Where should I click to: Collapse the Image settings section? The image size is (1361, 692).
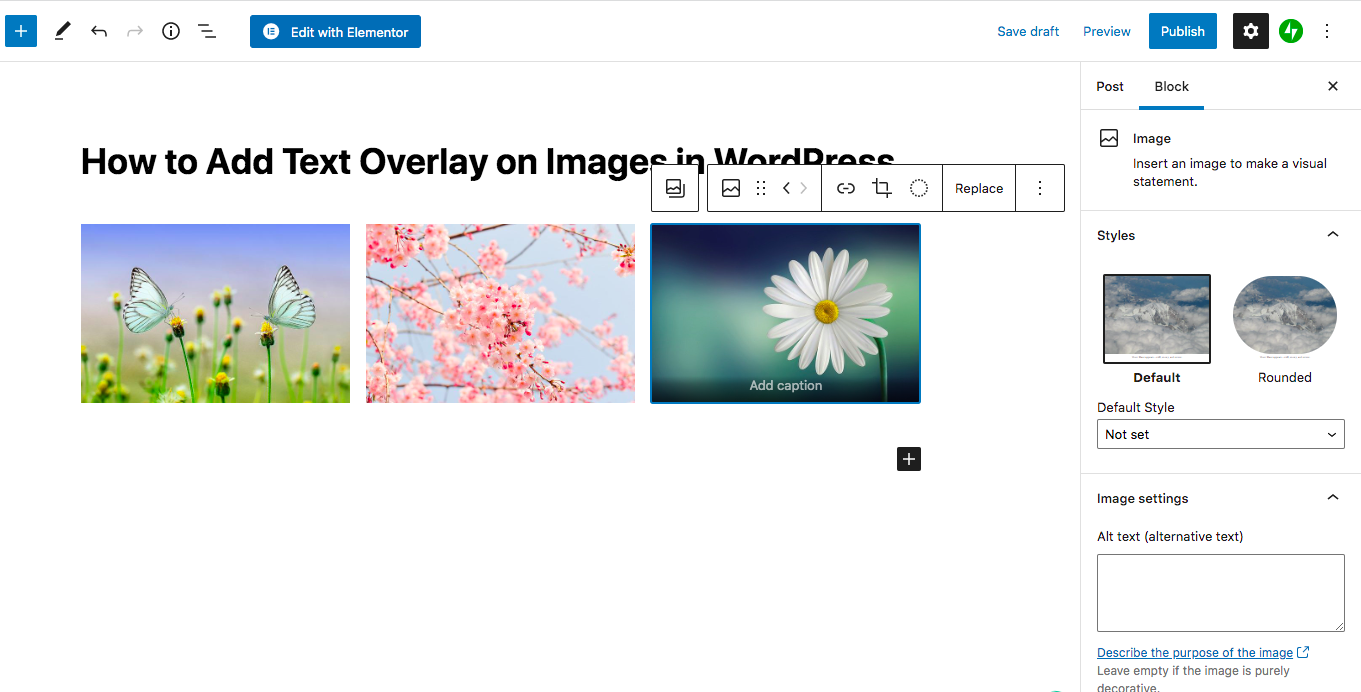point(1332,498)
